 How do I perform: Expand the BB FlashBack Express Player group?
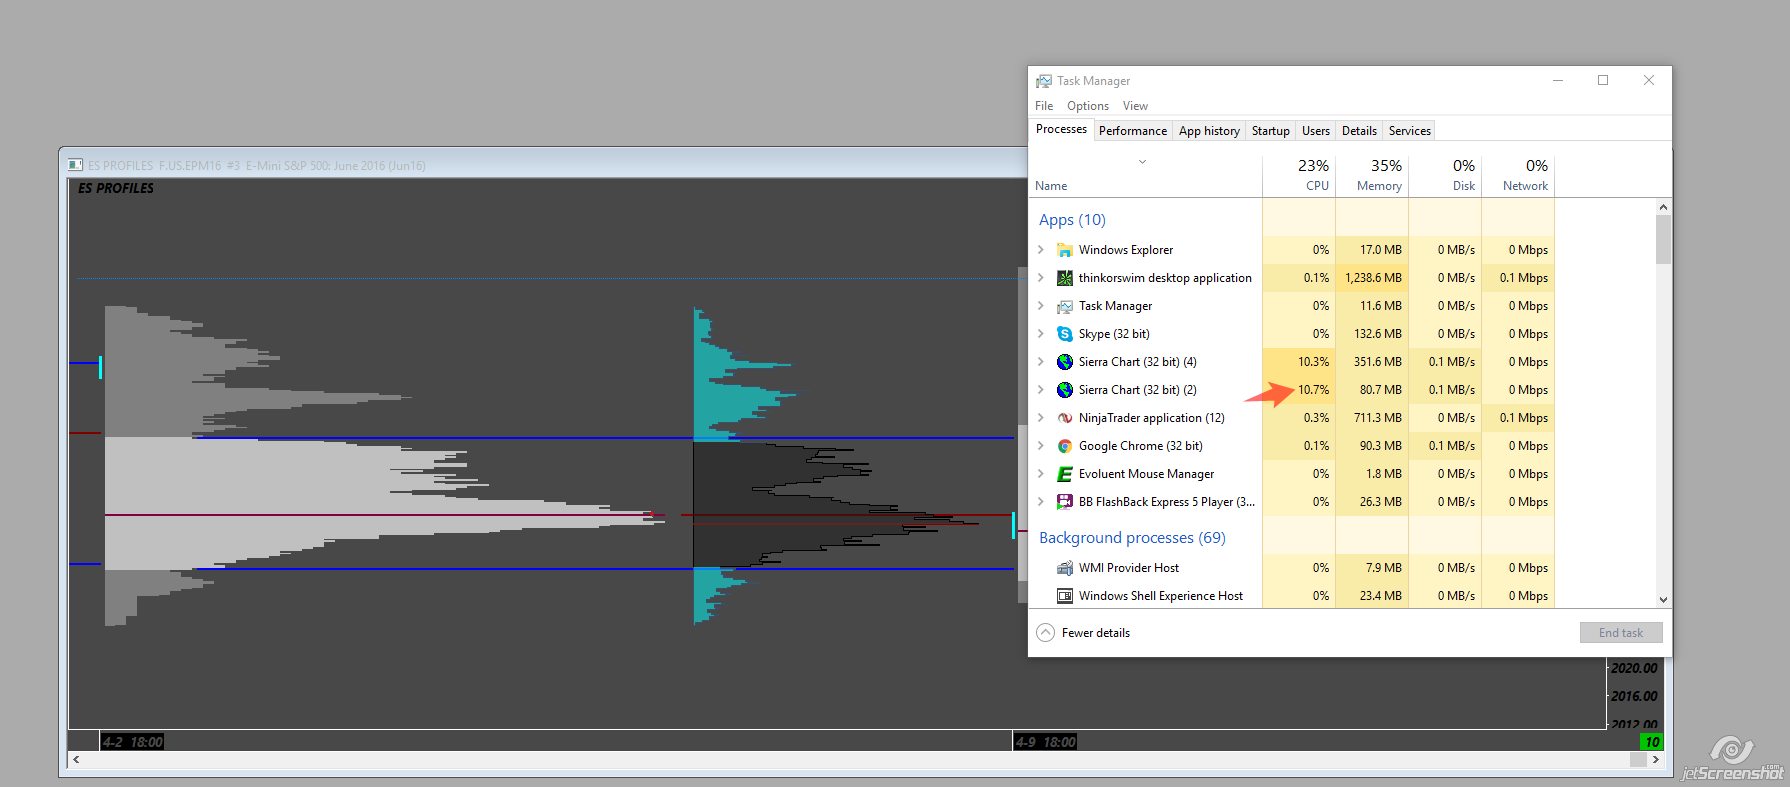[x=1041, y=502]
